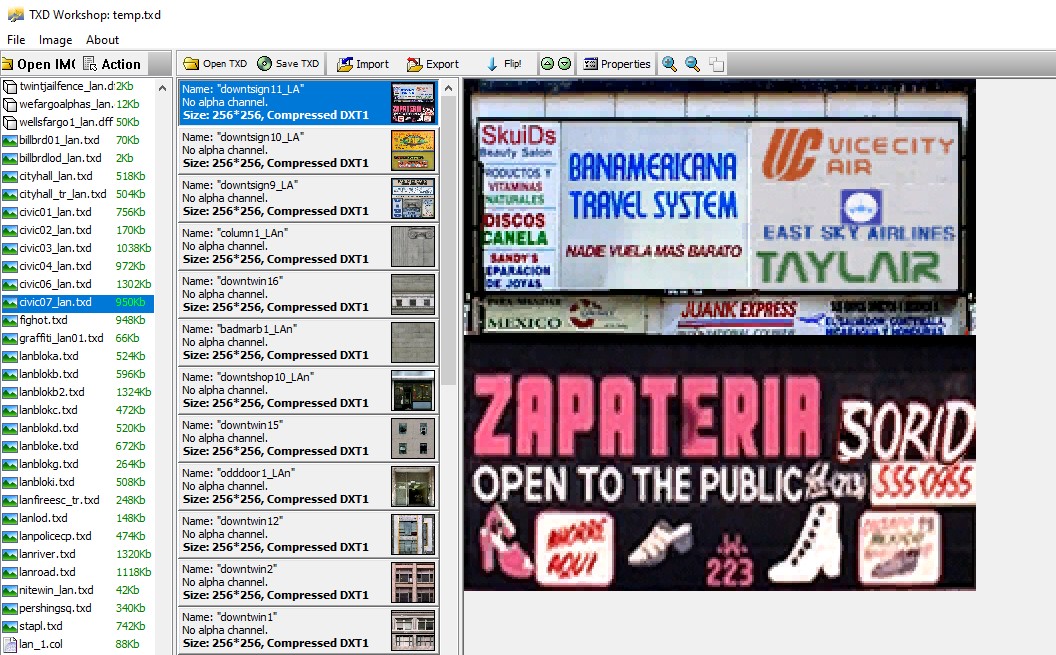This screenshot has width=1056, height=655.
Task: Zoom in with magnifier plus icon
Action: (669, 64)
